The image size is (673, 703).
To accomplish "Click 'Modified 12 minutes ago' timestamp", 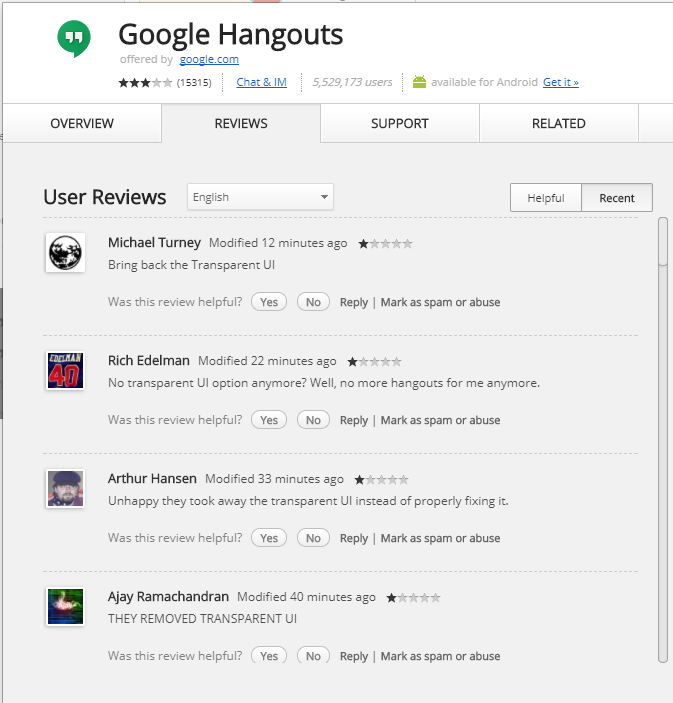I will point(278,243).
